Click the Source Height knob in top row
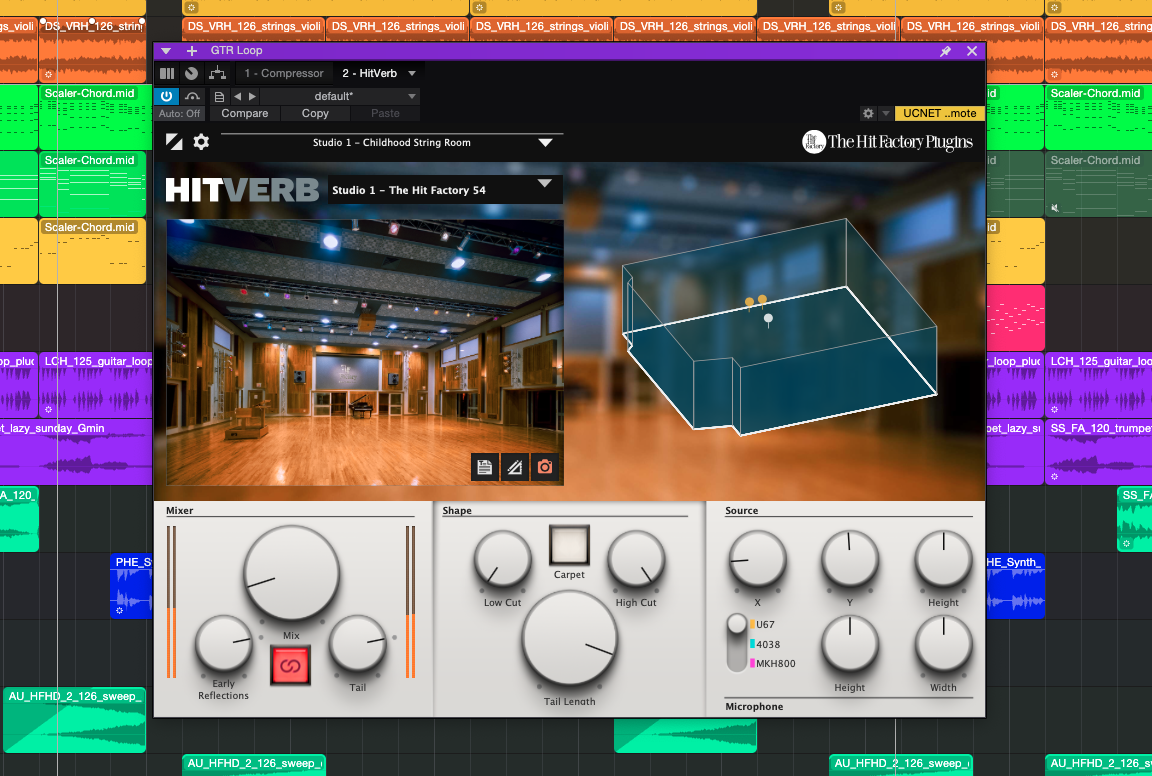The image size is (1152, 776). [x=943, y=559]
